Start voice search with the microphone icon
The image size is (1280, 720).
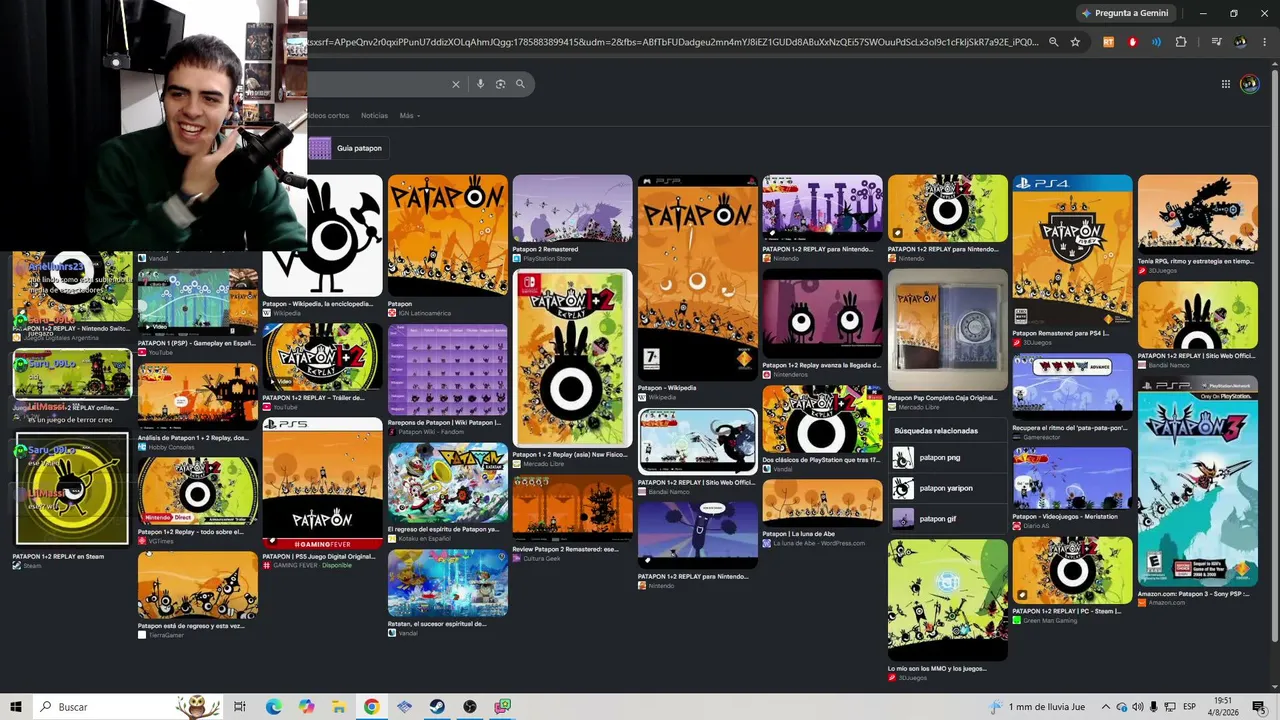click(x=480, y=84)
